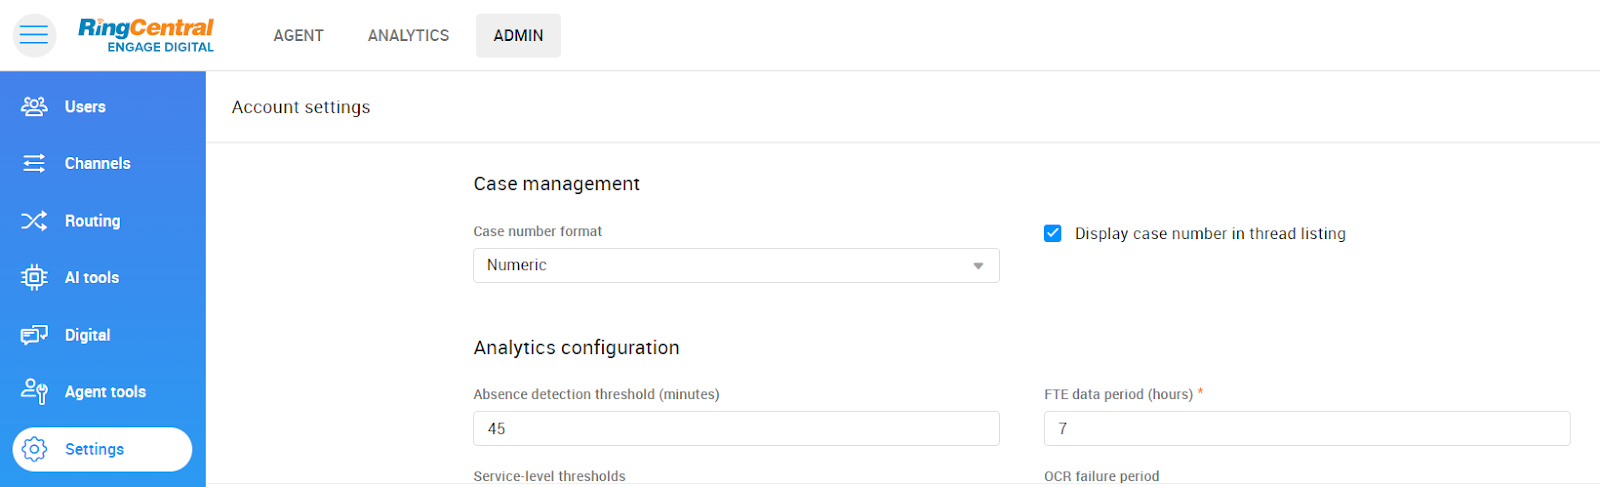Click the Channels arrows icon
The width and height of the screenshot is (1600, 487).
[x=34, y=164]
